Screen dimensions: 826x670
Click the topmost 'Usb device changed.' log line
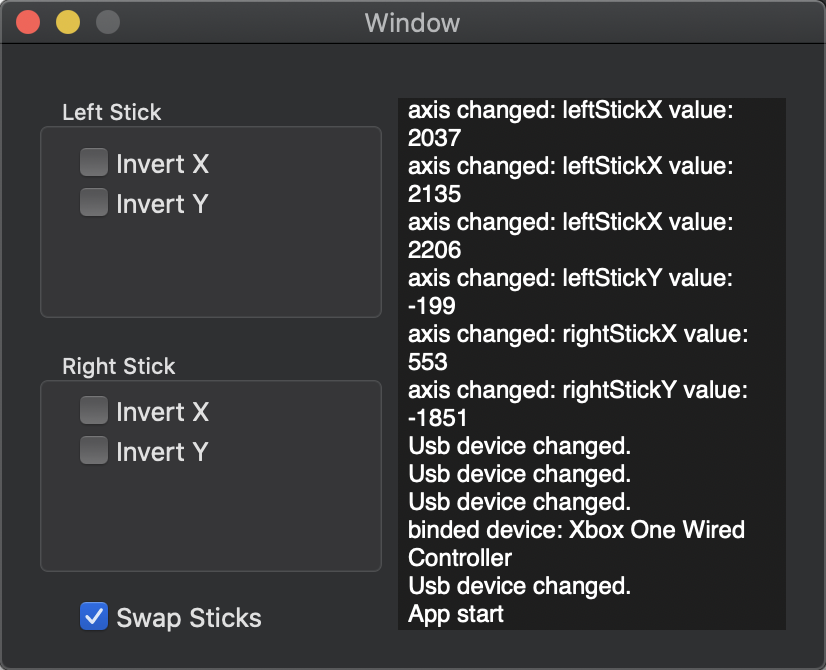click(518, 446)
